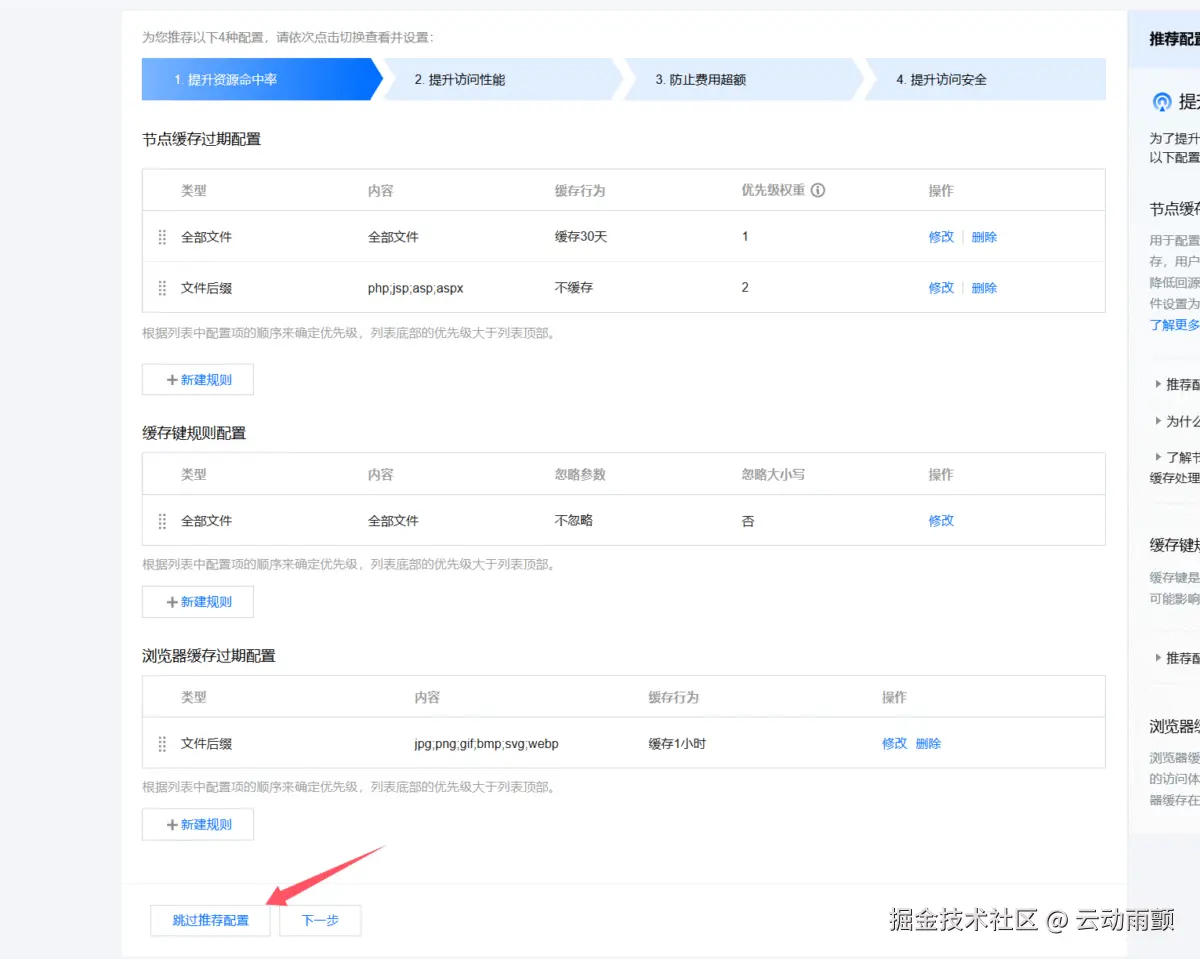Click the 跳过推荐配置 button
Screen dimensions: 1200x959
point(209,920)
